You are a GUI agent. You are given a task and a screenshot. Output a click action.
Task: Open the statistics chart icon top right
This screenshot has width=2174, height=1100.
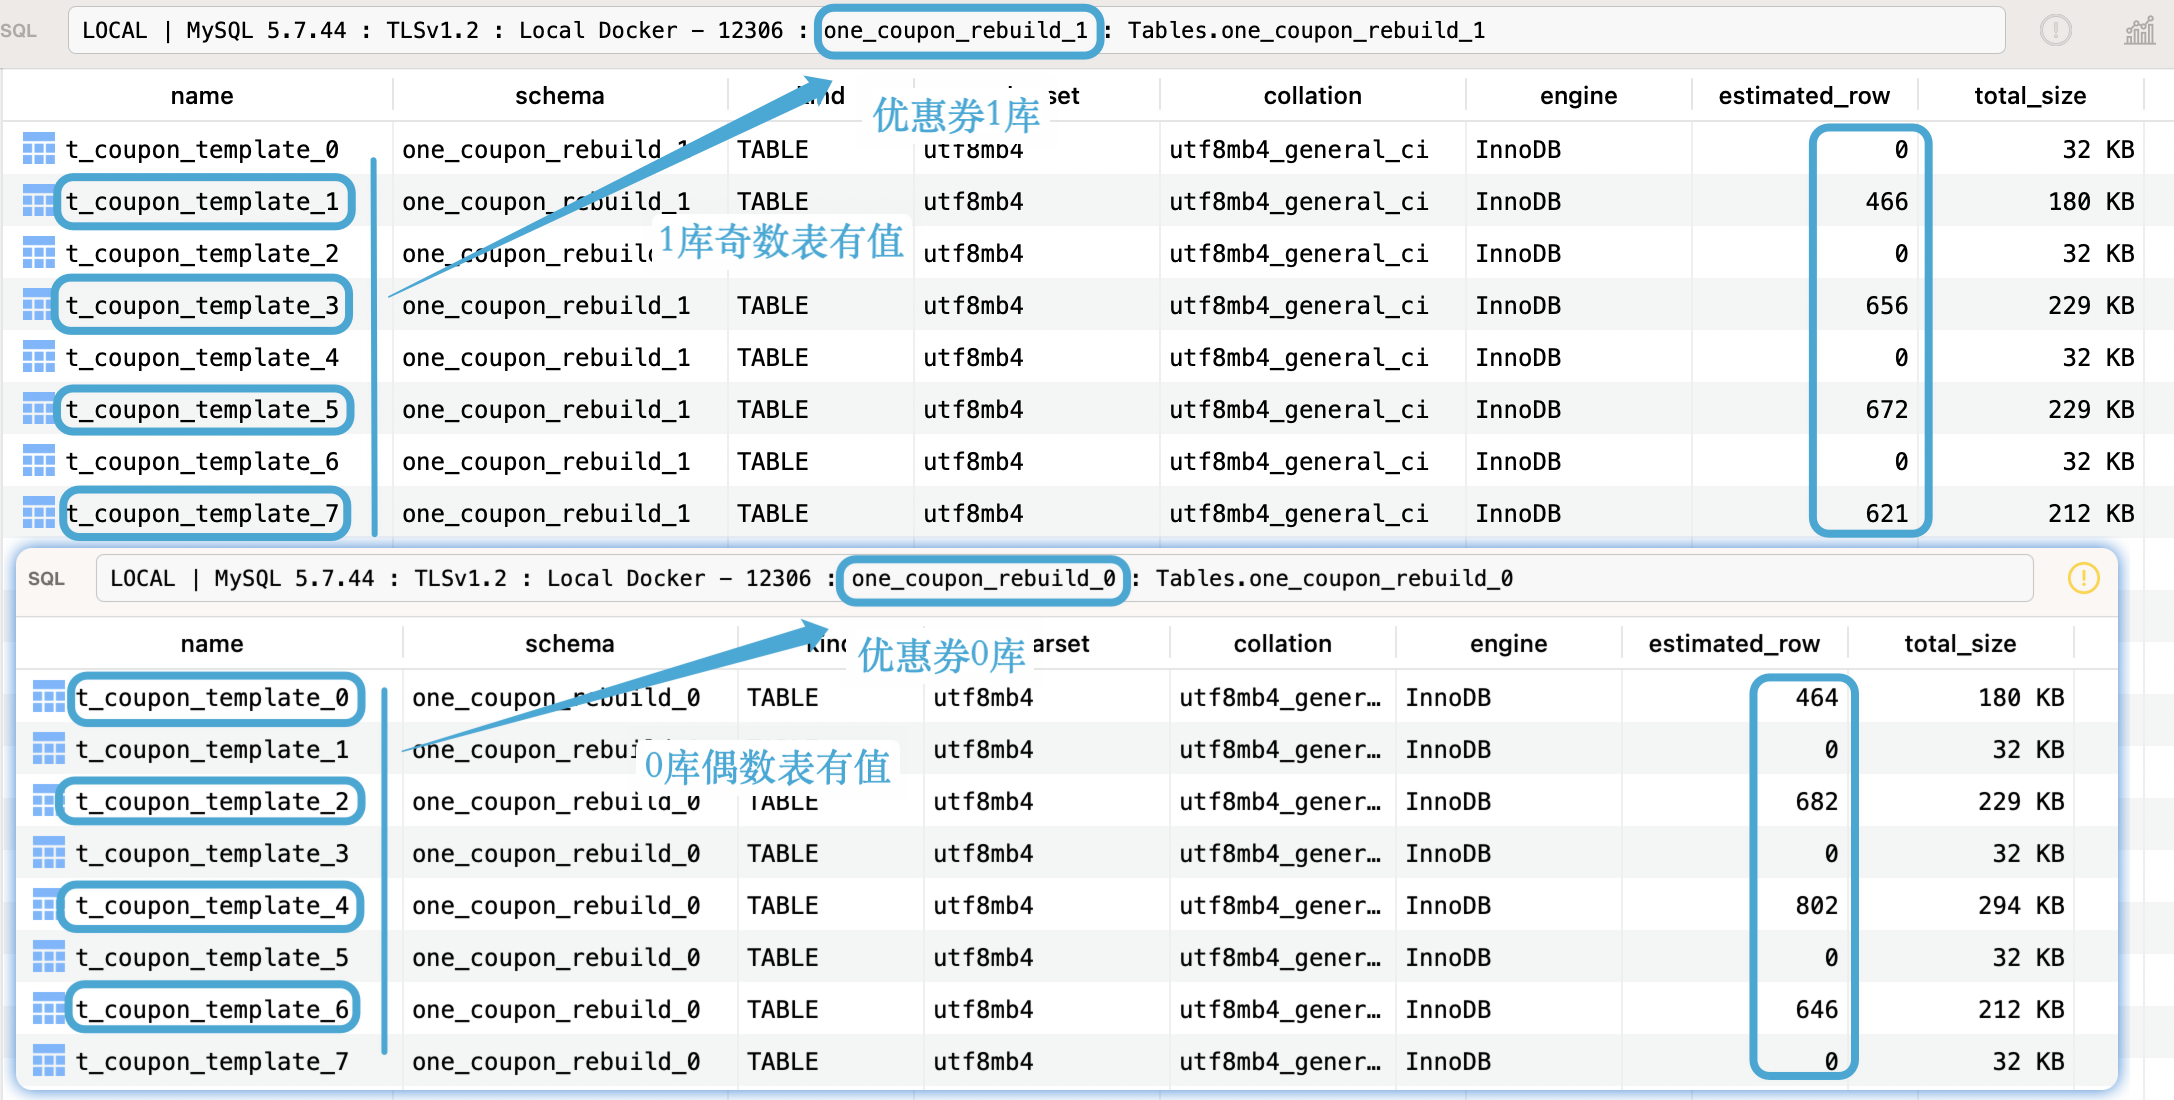pos(2139,31)
